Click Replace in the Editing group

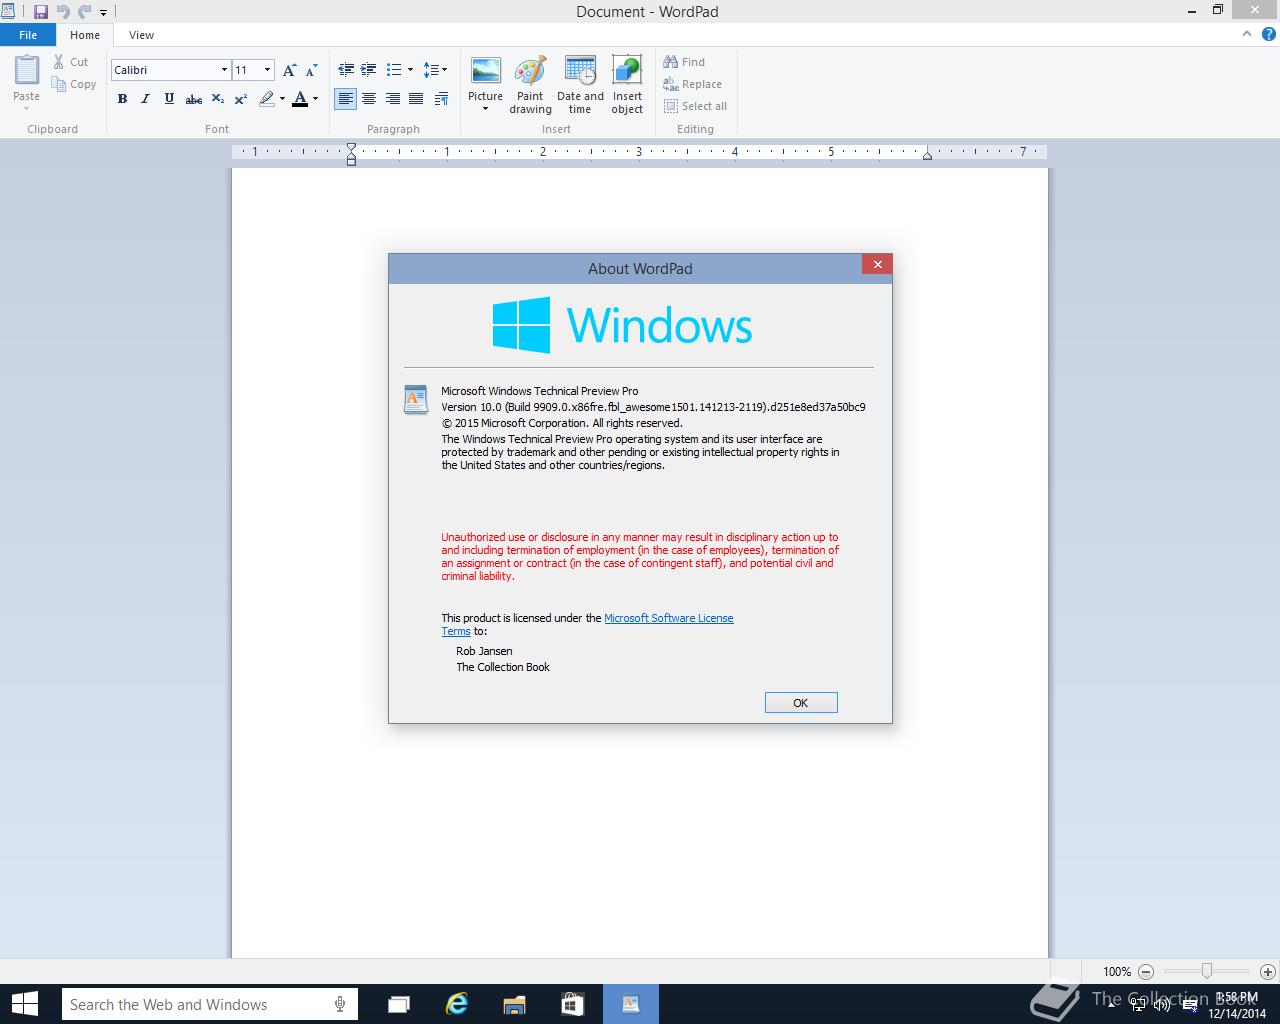click(692, 84)
